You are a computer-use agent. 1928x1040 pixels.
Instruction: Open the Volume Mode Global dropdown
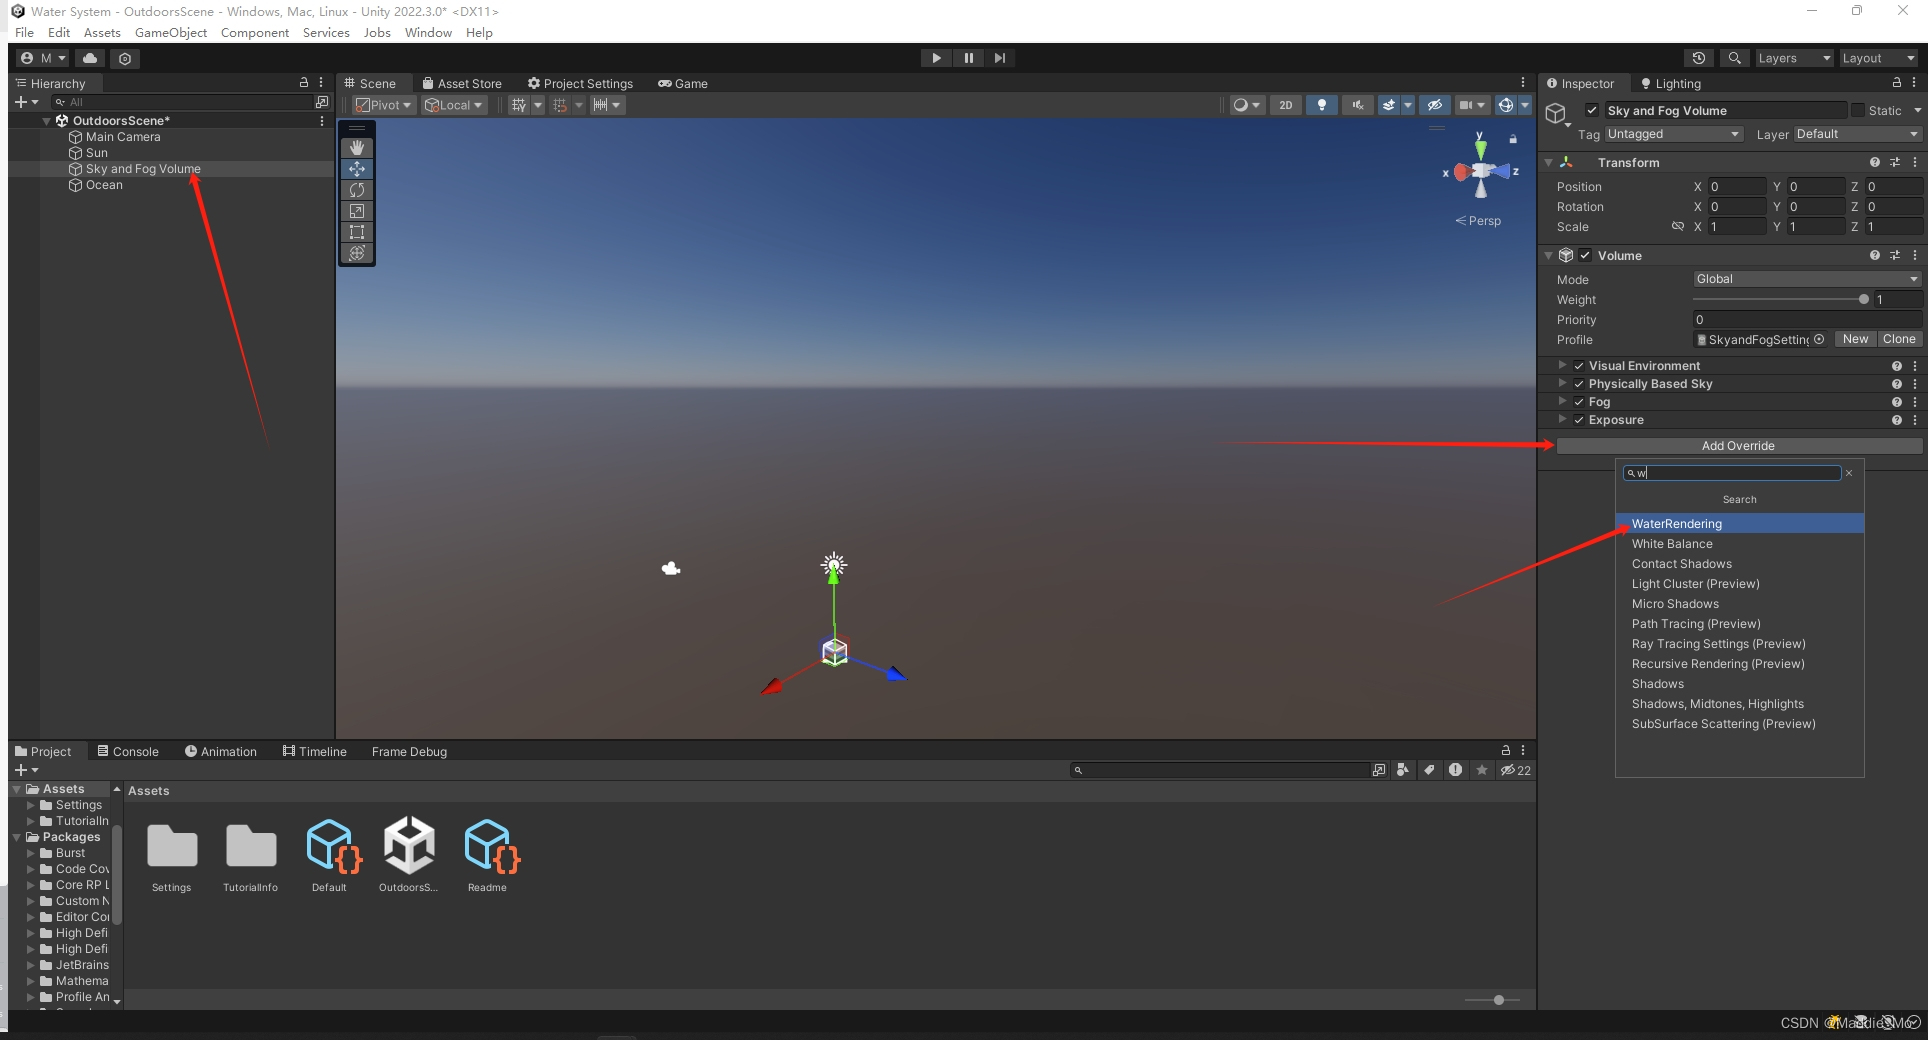pyautogui.click(x=1807, y=279)
